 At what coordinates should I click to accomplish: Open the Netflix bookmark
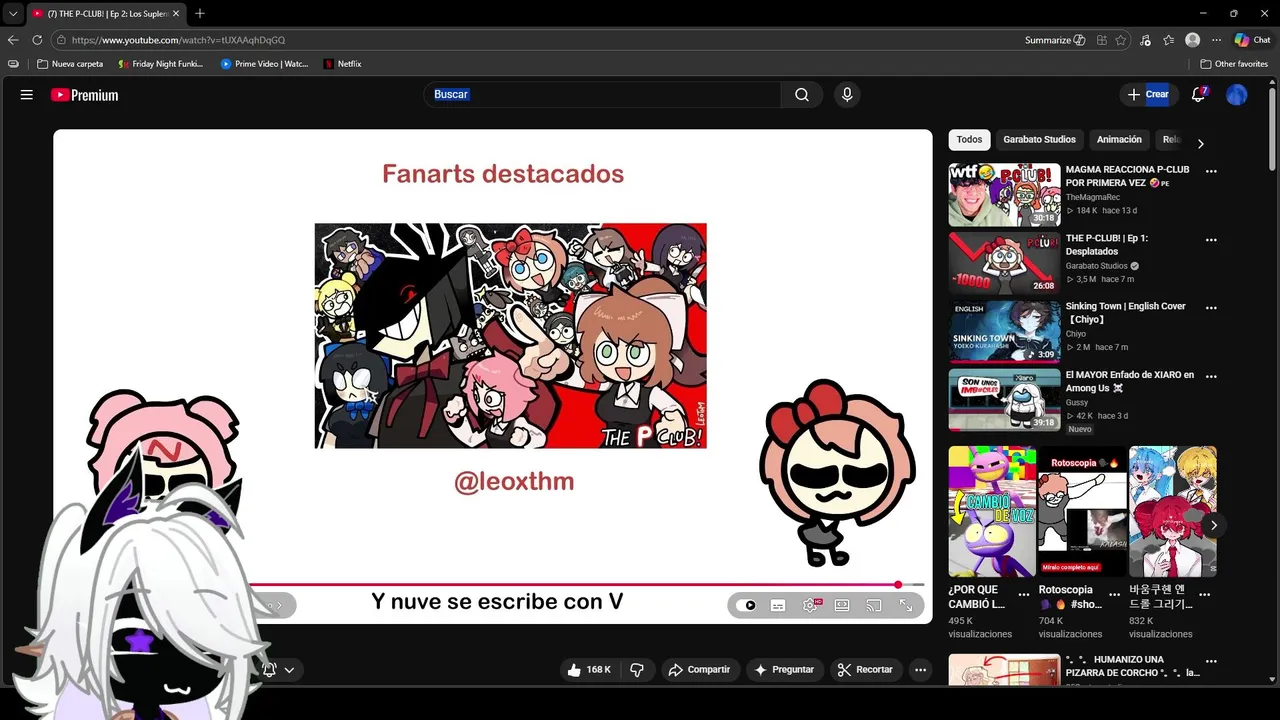(x=343, y=64)
